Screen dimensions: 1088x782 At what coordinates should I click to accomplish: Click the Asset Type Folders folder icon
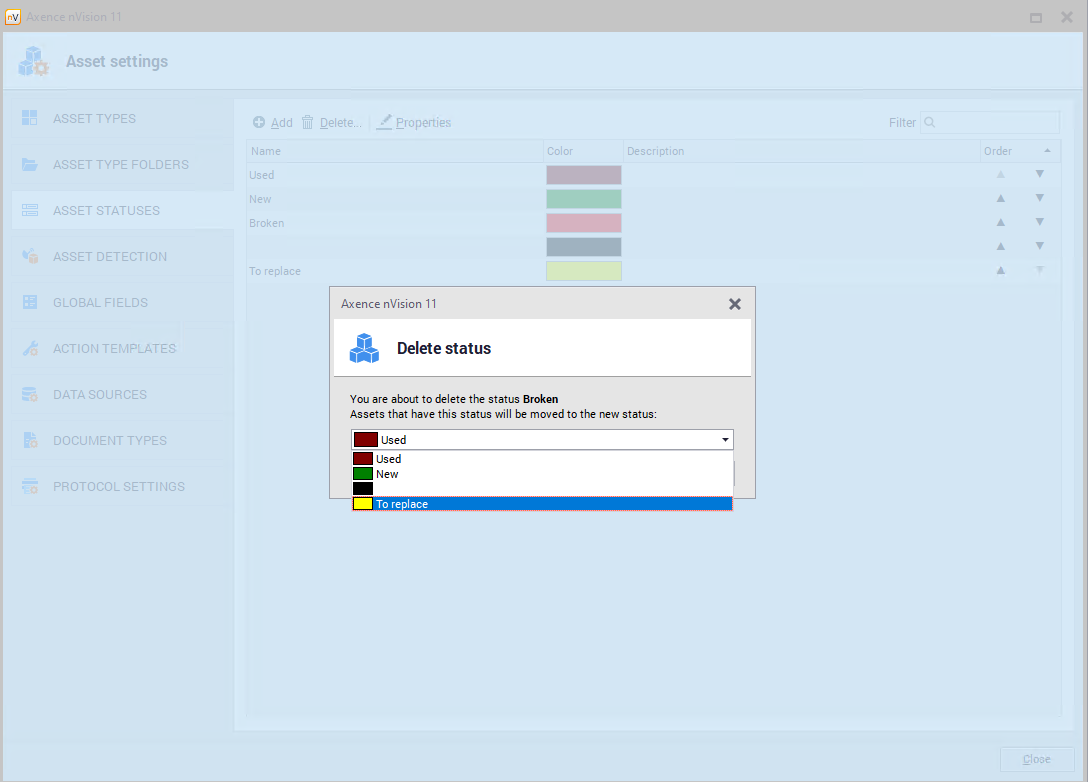[30, 164]
